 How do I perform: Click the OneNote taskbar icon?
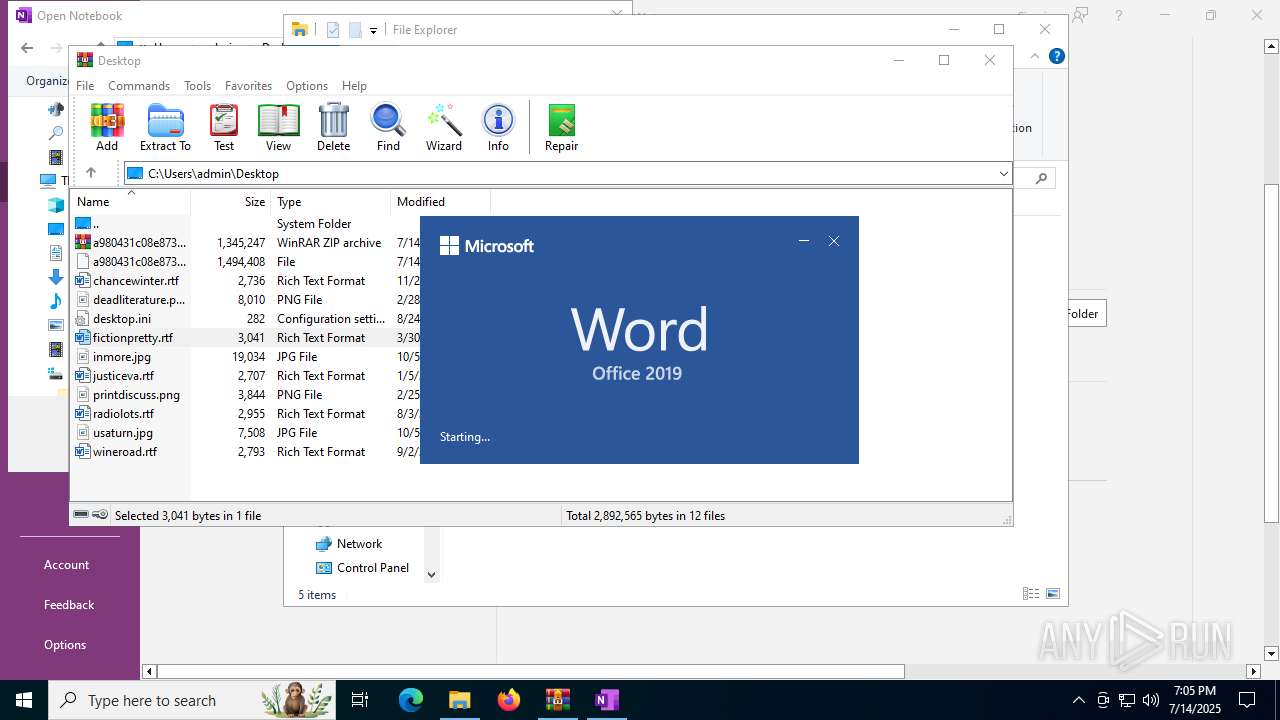click(606, 700)
